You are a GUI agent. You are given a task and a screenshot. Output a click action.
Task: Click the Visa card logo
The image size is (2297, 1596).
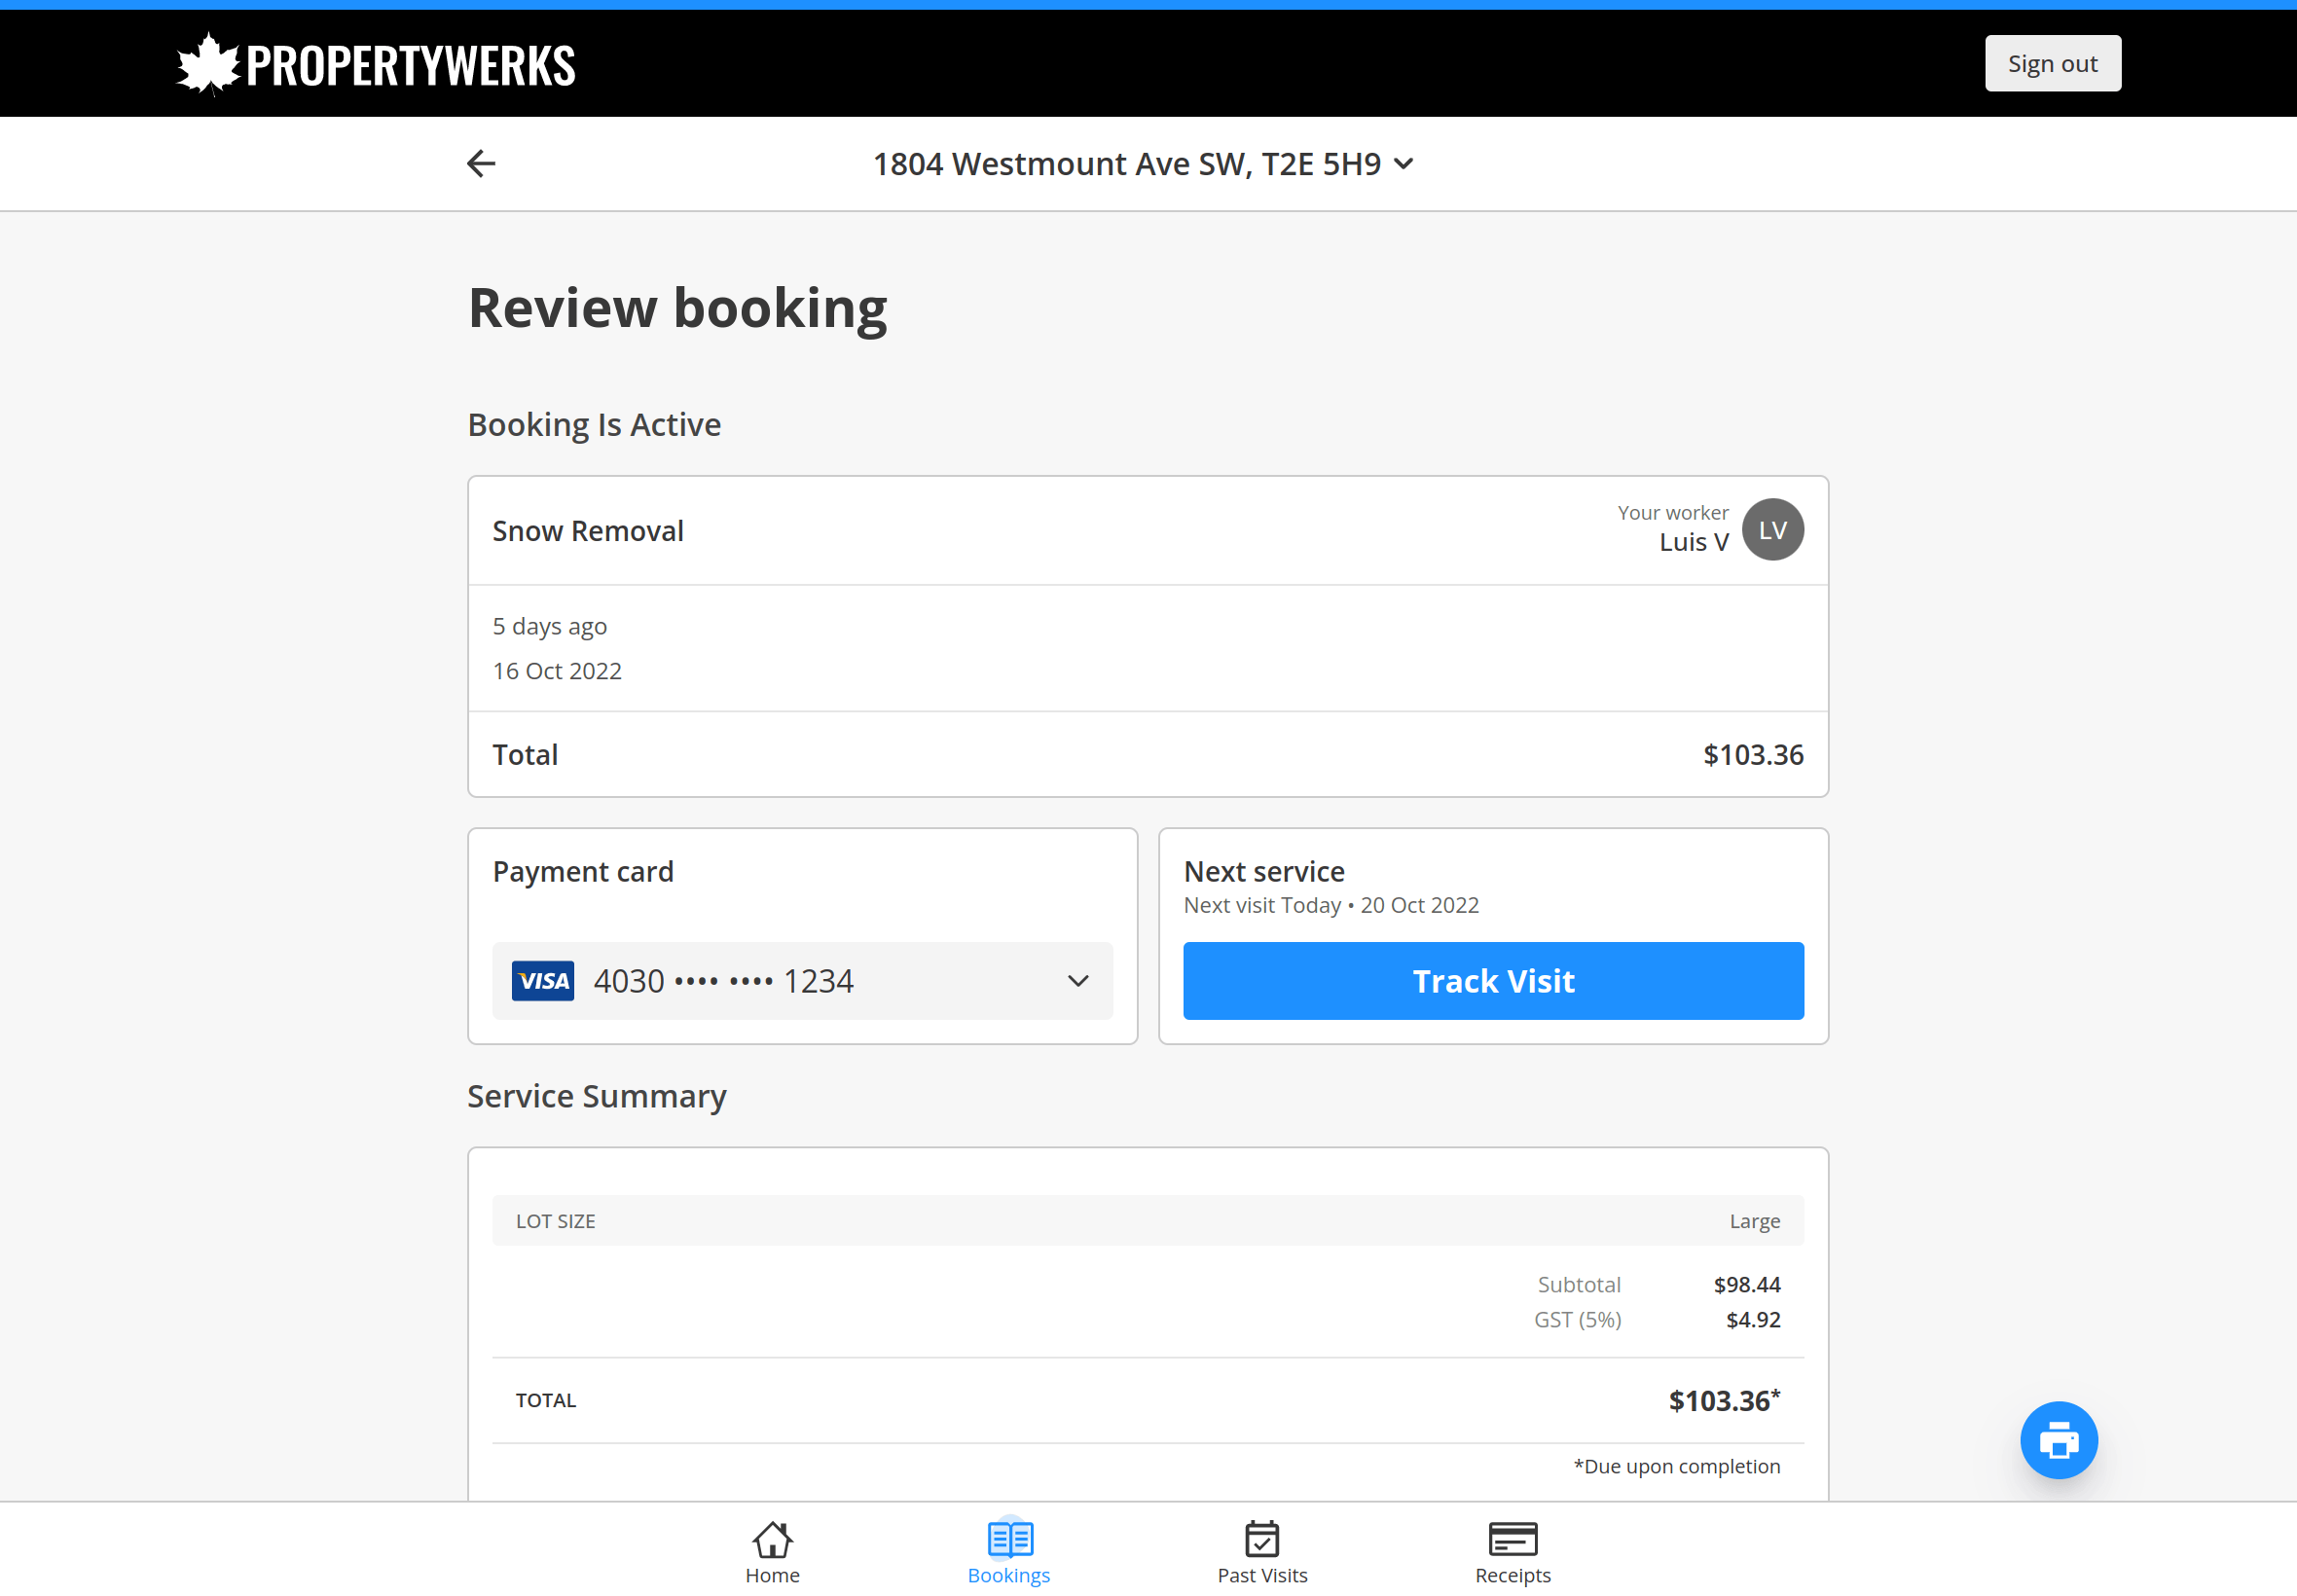click(543, 981)
